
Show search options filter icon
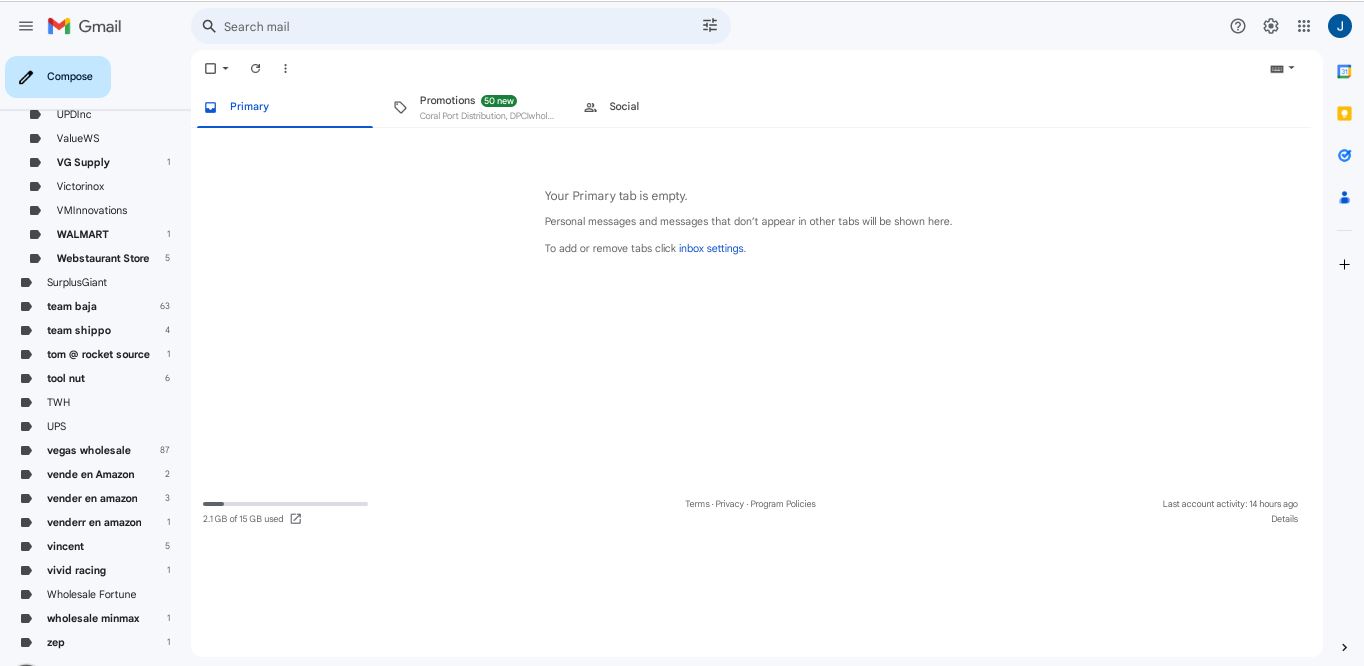tap(710, 26)
